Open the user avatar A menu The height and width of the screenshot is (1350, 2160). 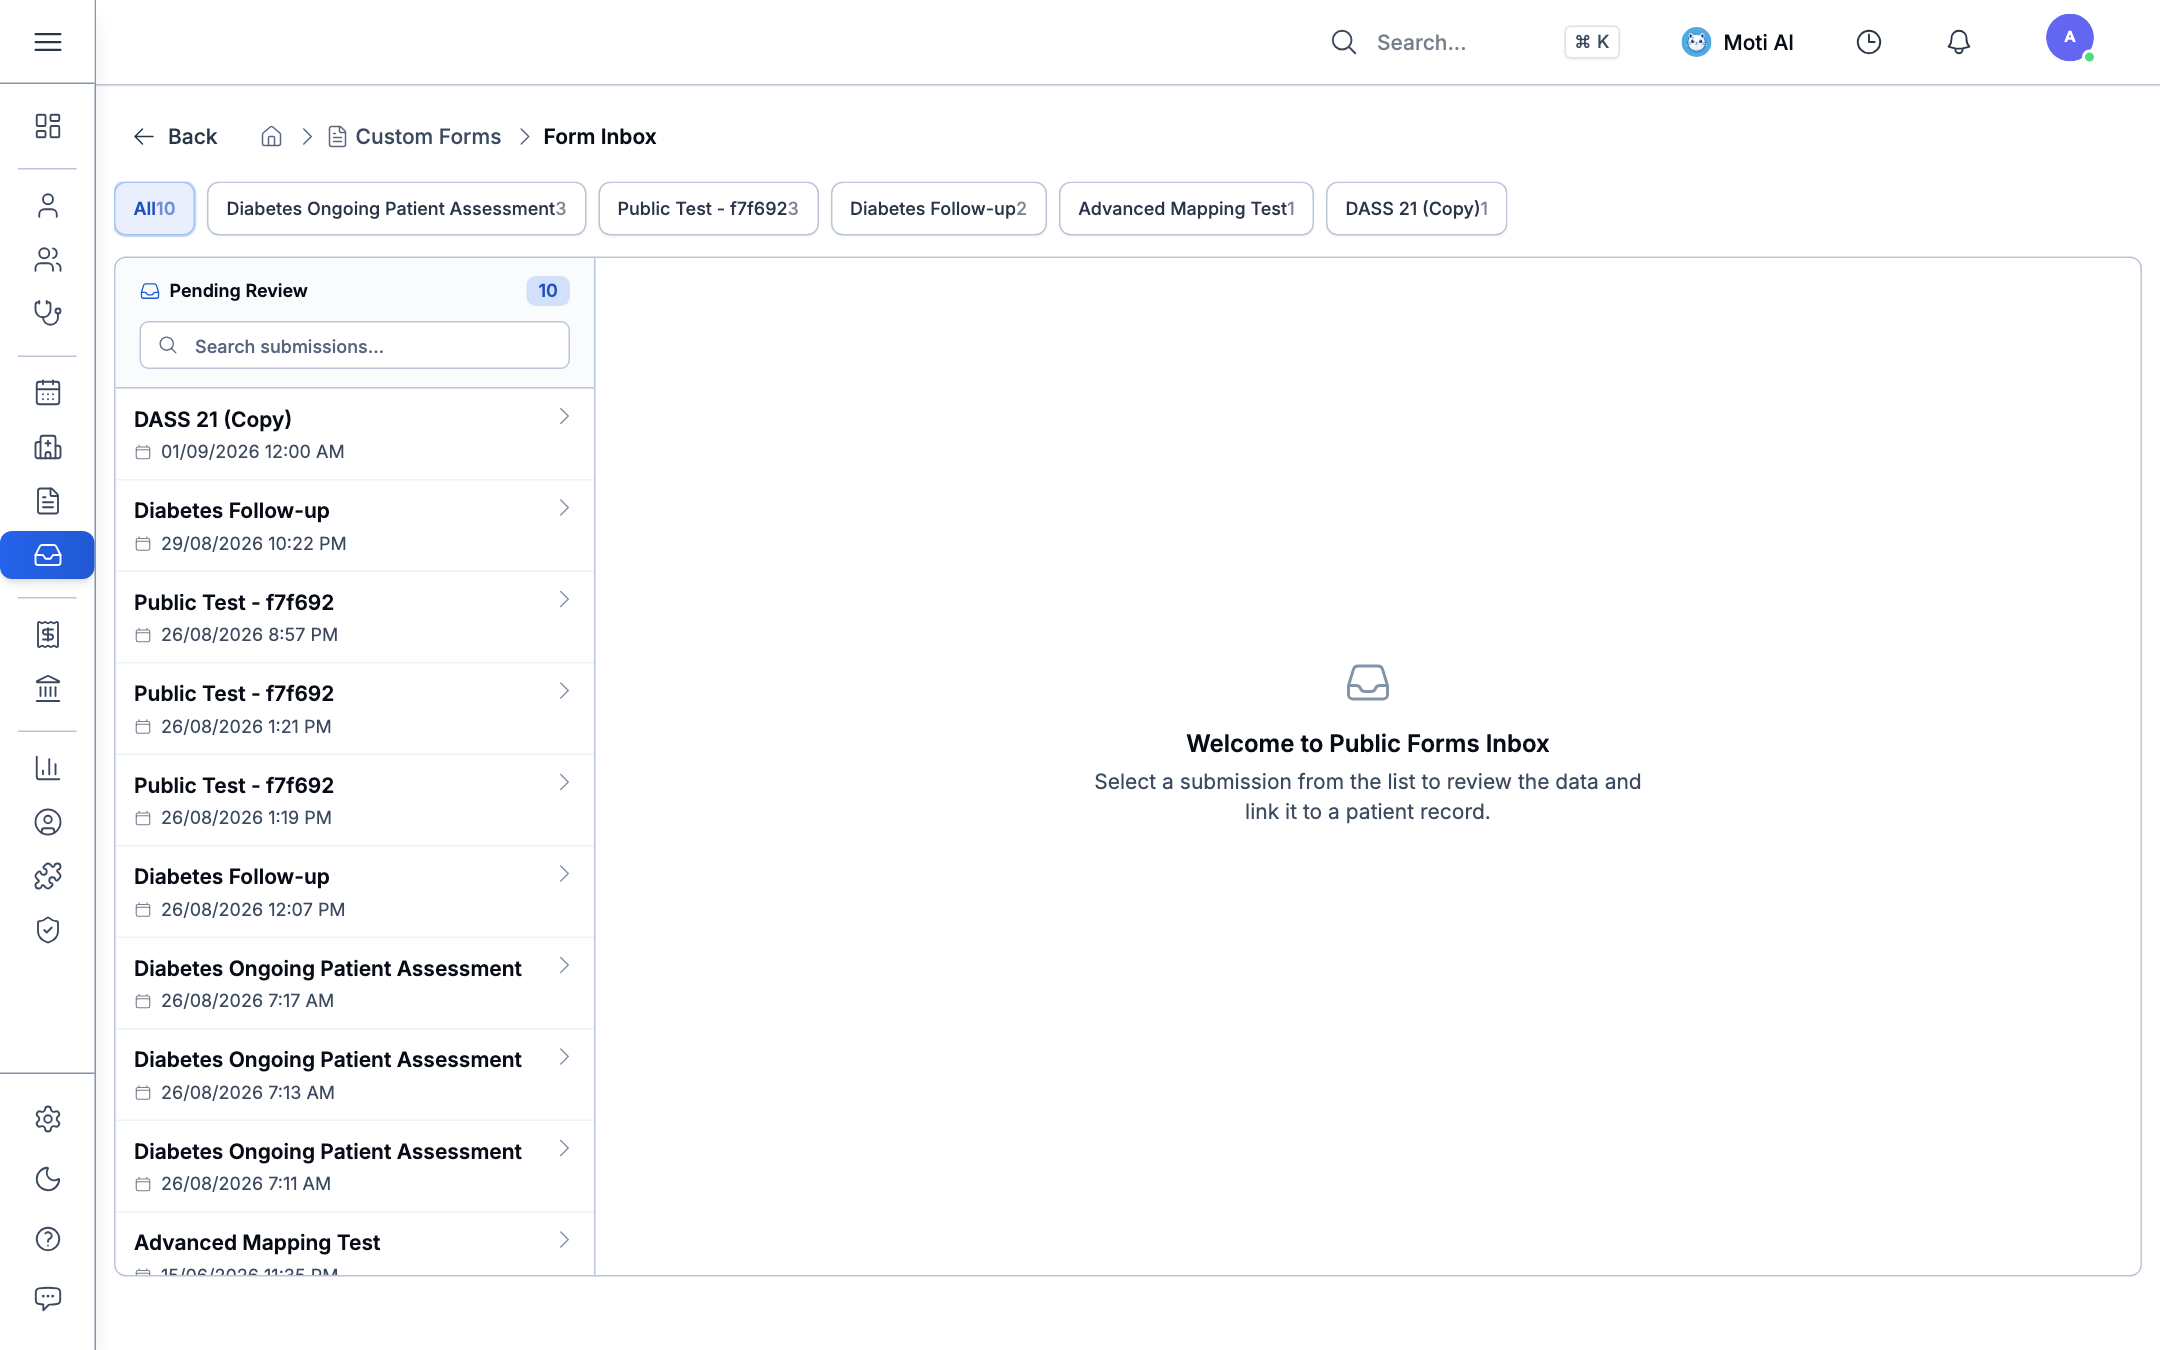pos(2069,38)
